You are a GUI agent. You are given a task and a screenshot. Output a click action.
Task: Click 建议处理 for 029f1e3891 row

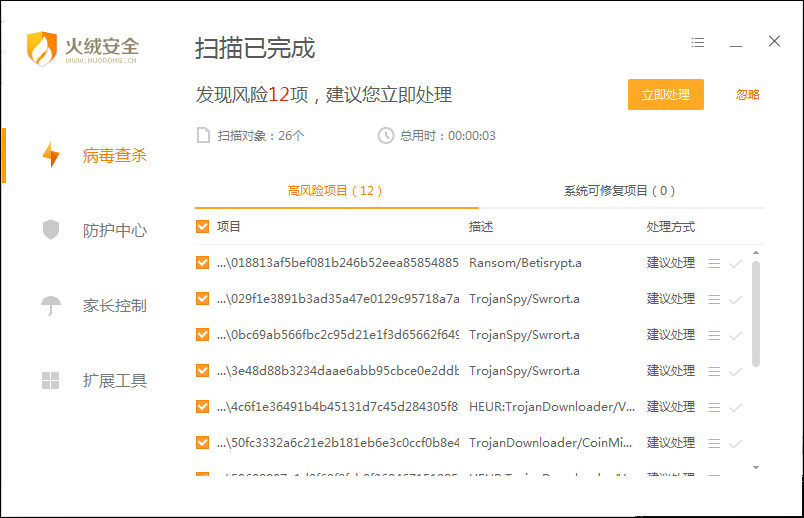[x=671, y=298]
